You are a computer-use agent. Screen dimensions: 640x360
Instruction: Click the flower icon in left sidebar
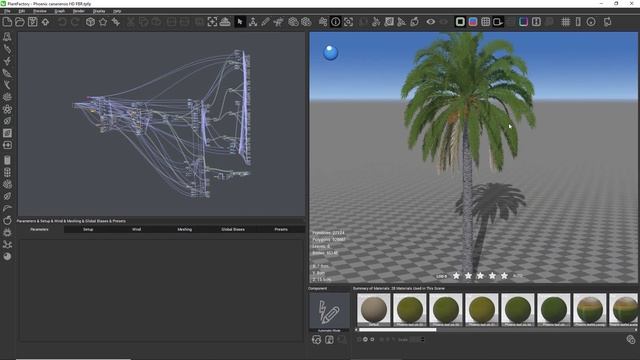coord(7,109)
